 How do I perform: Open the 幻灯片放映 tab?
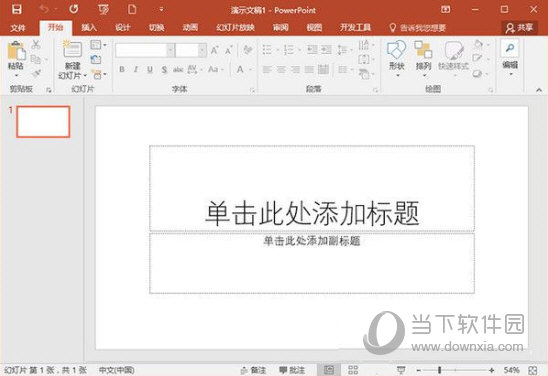tap(235, 28)
